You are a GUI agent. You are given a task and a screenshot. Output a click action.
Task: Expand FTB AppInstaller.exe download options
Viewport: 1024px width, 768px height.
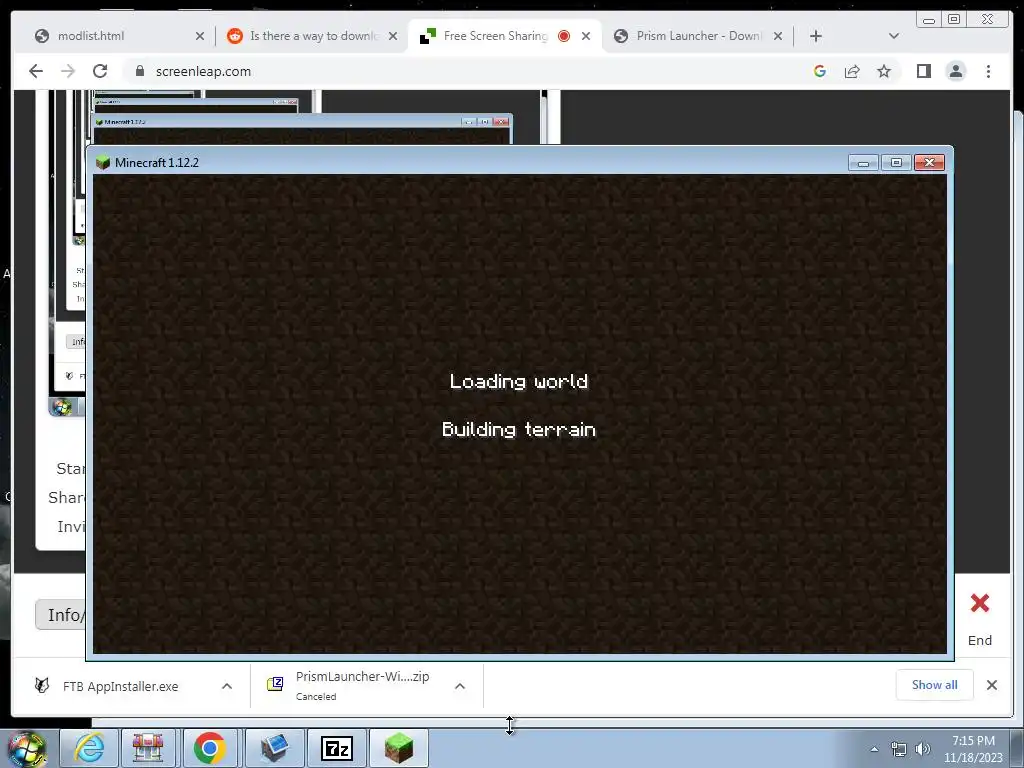(x=227, y=686)
